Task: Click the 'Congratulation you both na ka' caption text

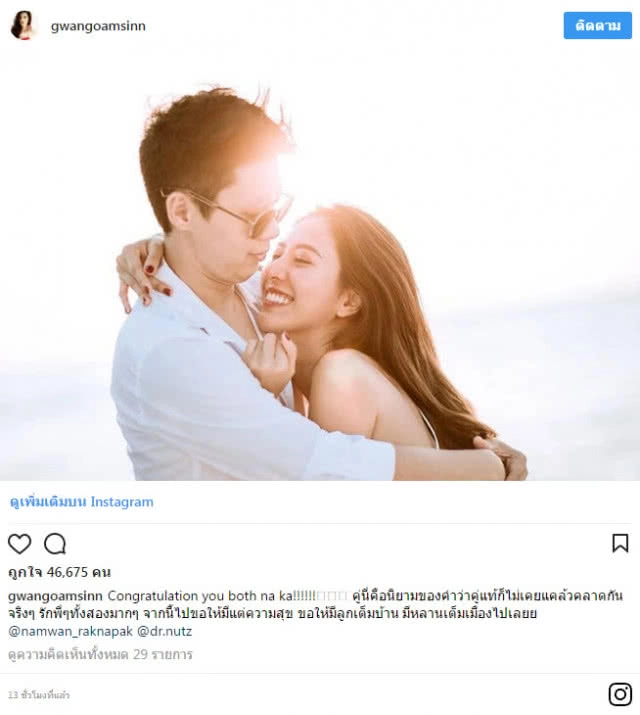Action: click(200, 596)
